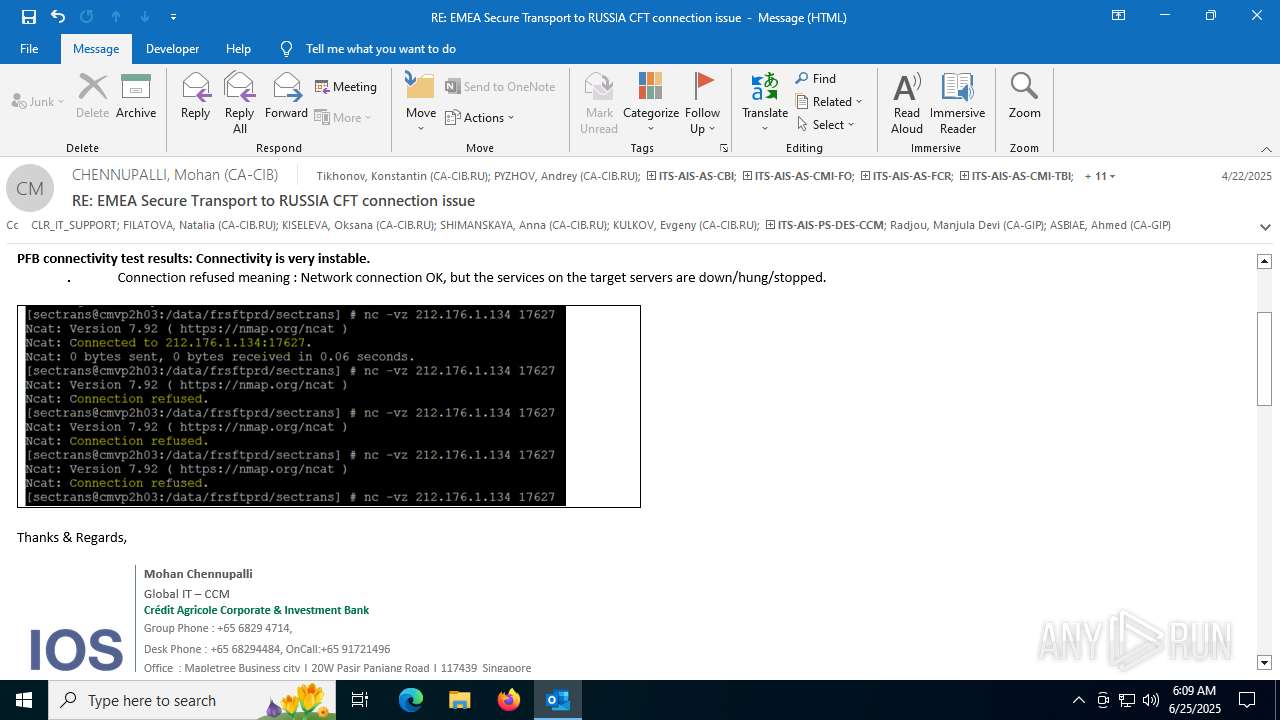Open the Translate menu
Viewport: 1280px width, 720px height.
click(765, 103)
